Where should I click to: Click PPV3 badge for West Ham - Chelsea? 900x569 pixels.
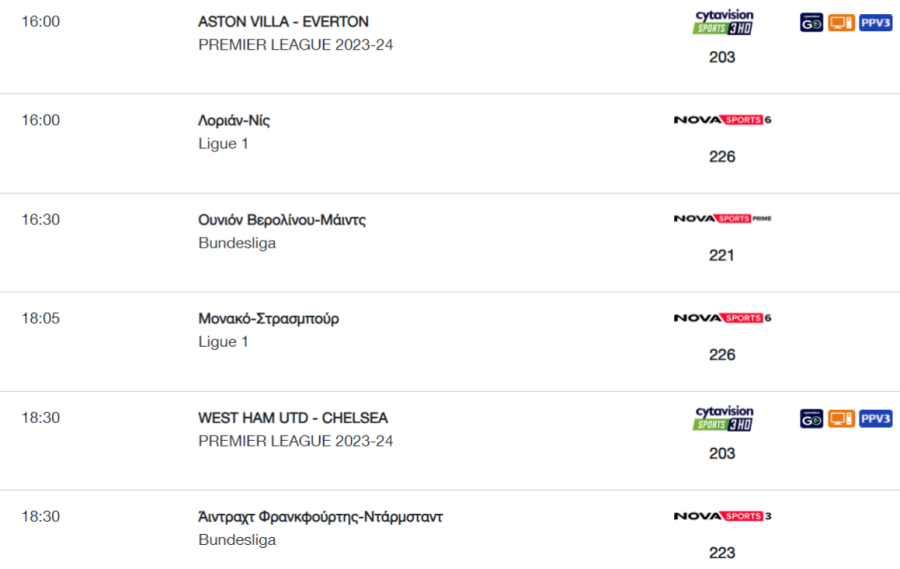coord(875,419)
